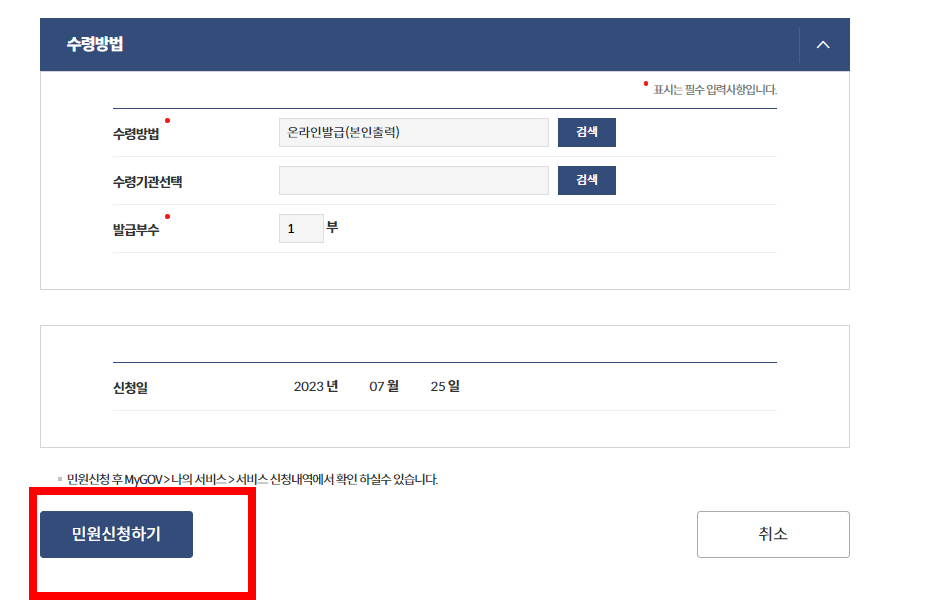Click the empty 수령기관선택 input field
Screen dimensions: 942x608
click(x=413, y=180)
